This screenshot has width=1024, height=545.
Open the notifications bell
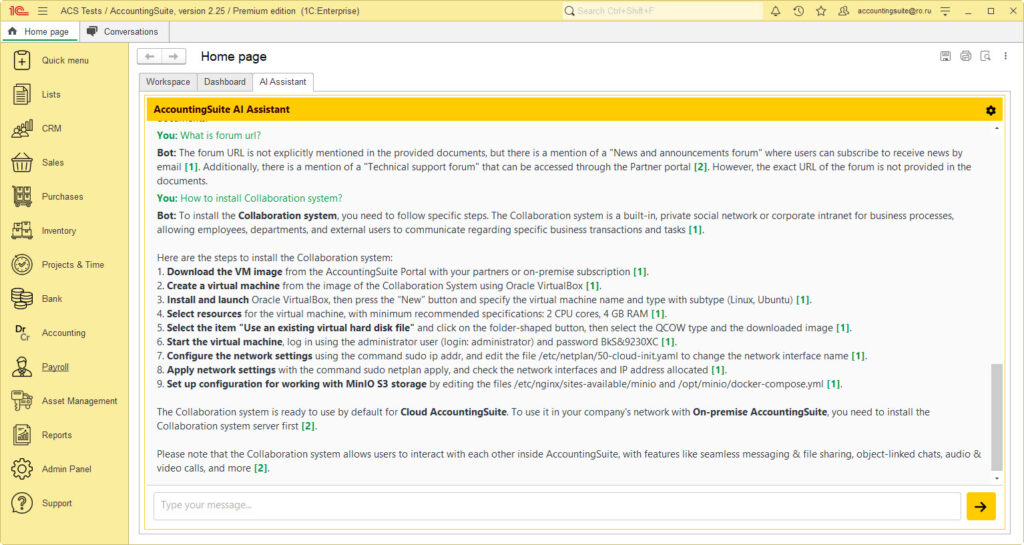pyautogui.click(x=775, y=11)
